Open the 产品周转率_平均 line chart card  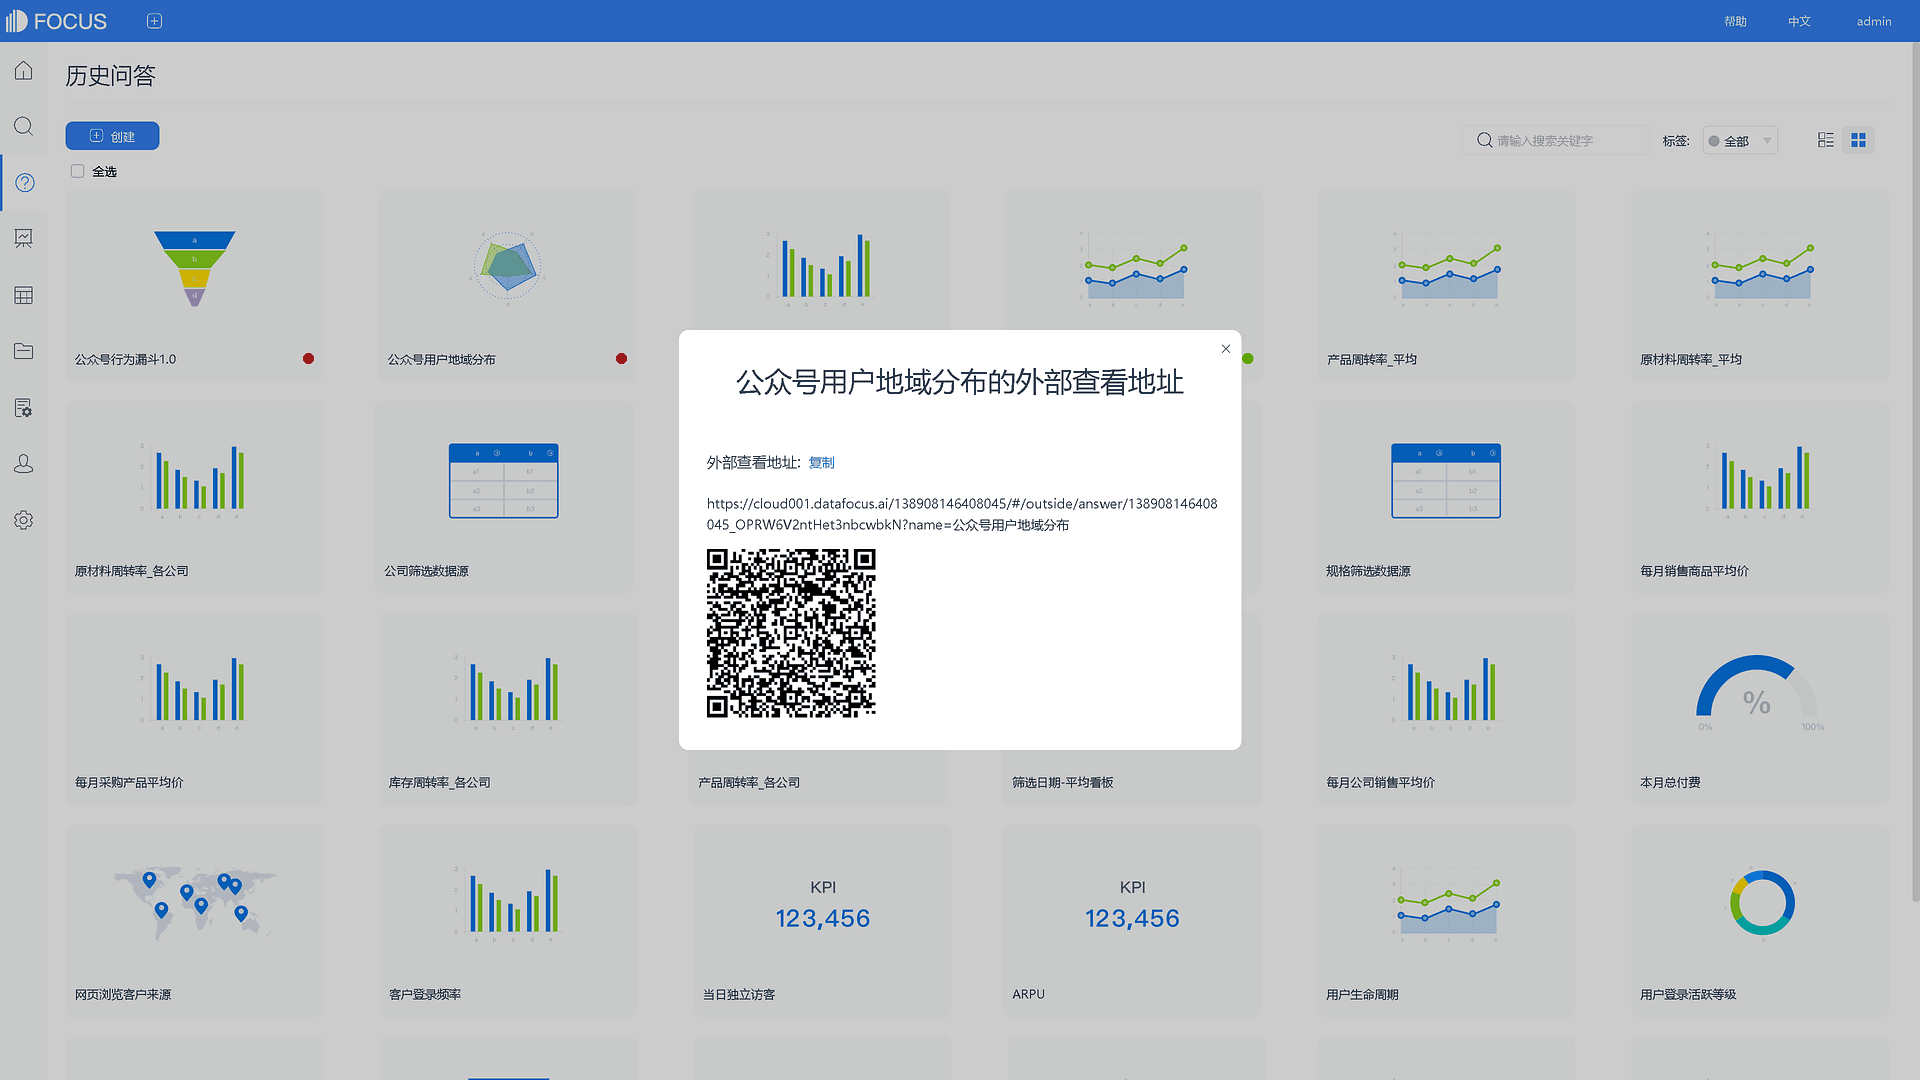tap(1446, 286)
